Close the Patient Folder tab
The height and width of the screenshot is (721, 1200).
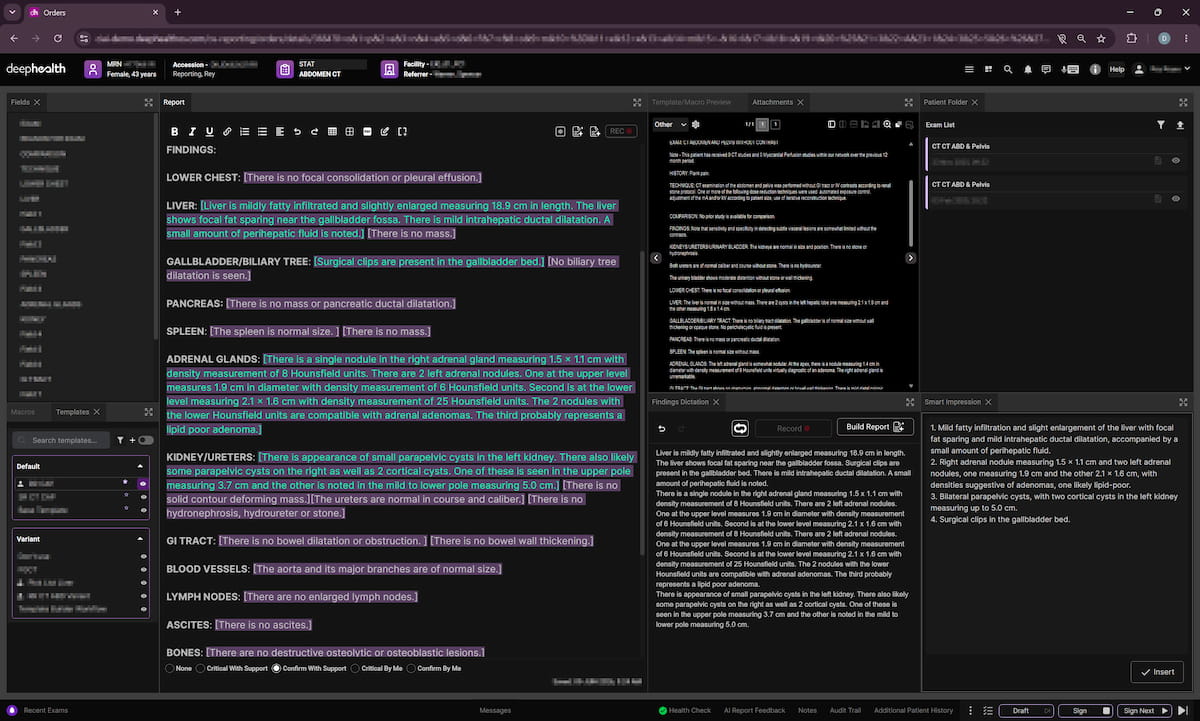977,102
